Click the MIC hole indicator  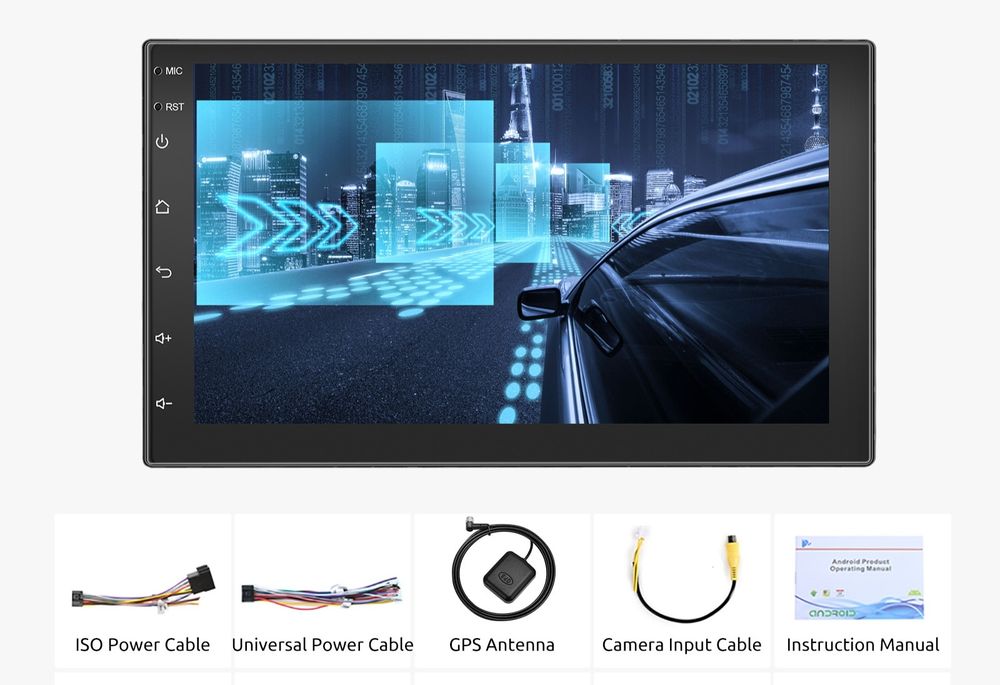[158, 71]
